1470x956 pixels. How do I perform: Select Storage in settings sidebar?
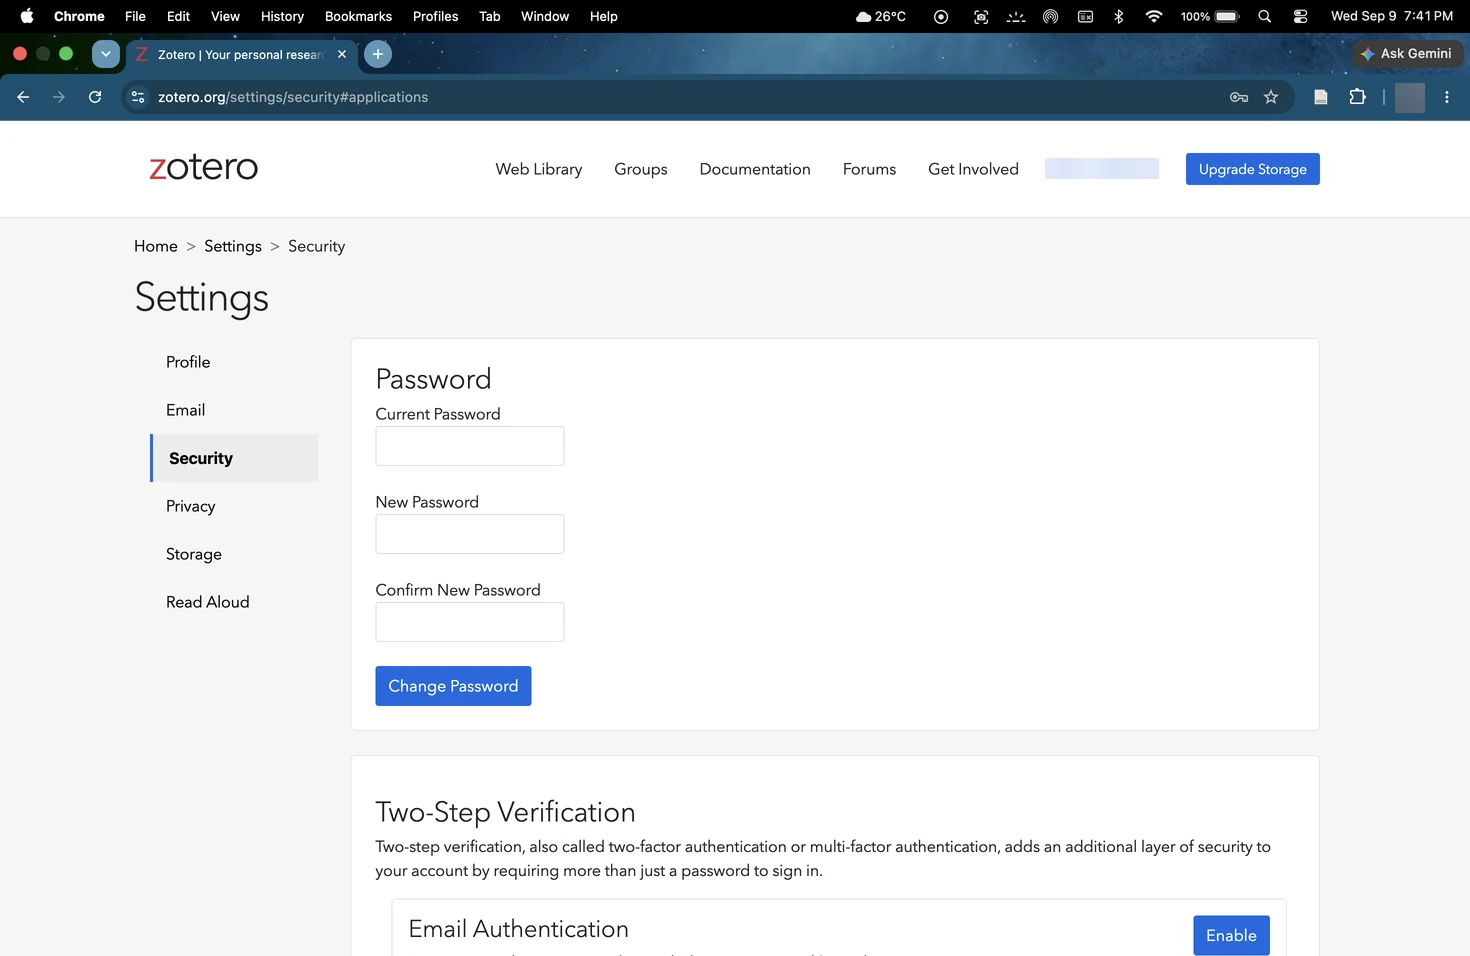pyautogui.click(x=234, y=554)
